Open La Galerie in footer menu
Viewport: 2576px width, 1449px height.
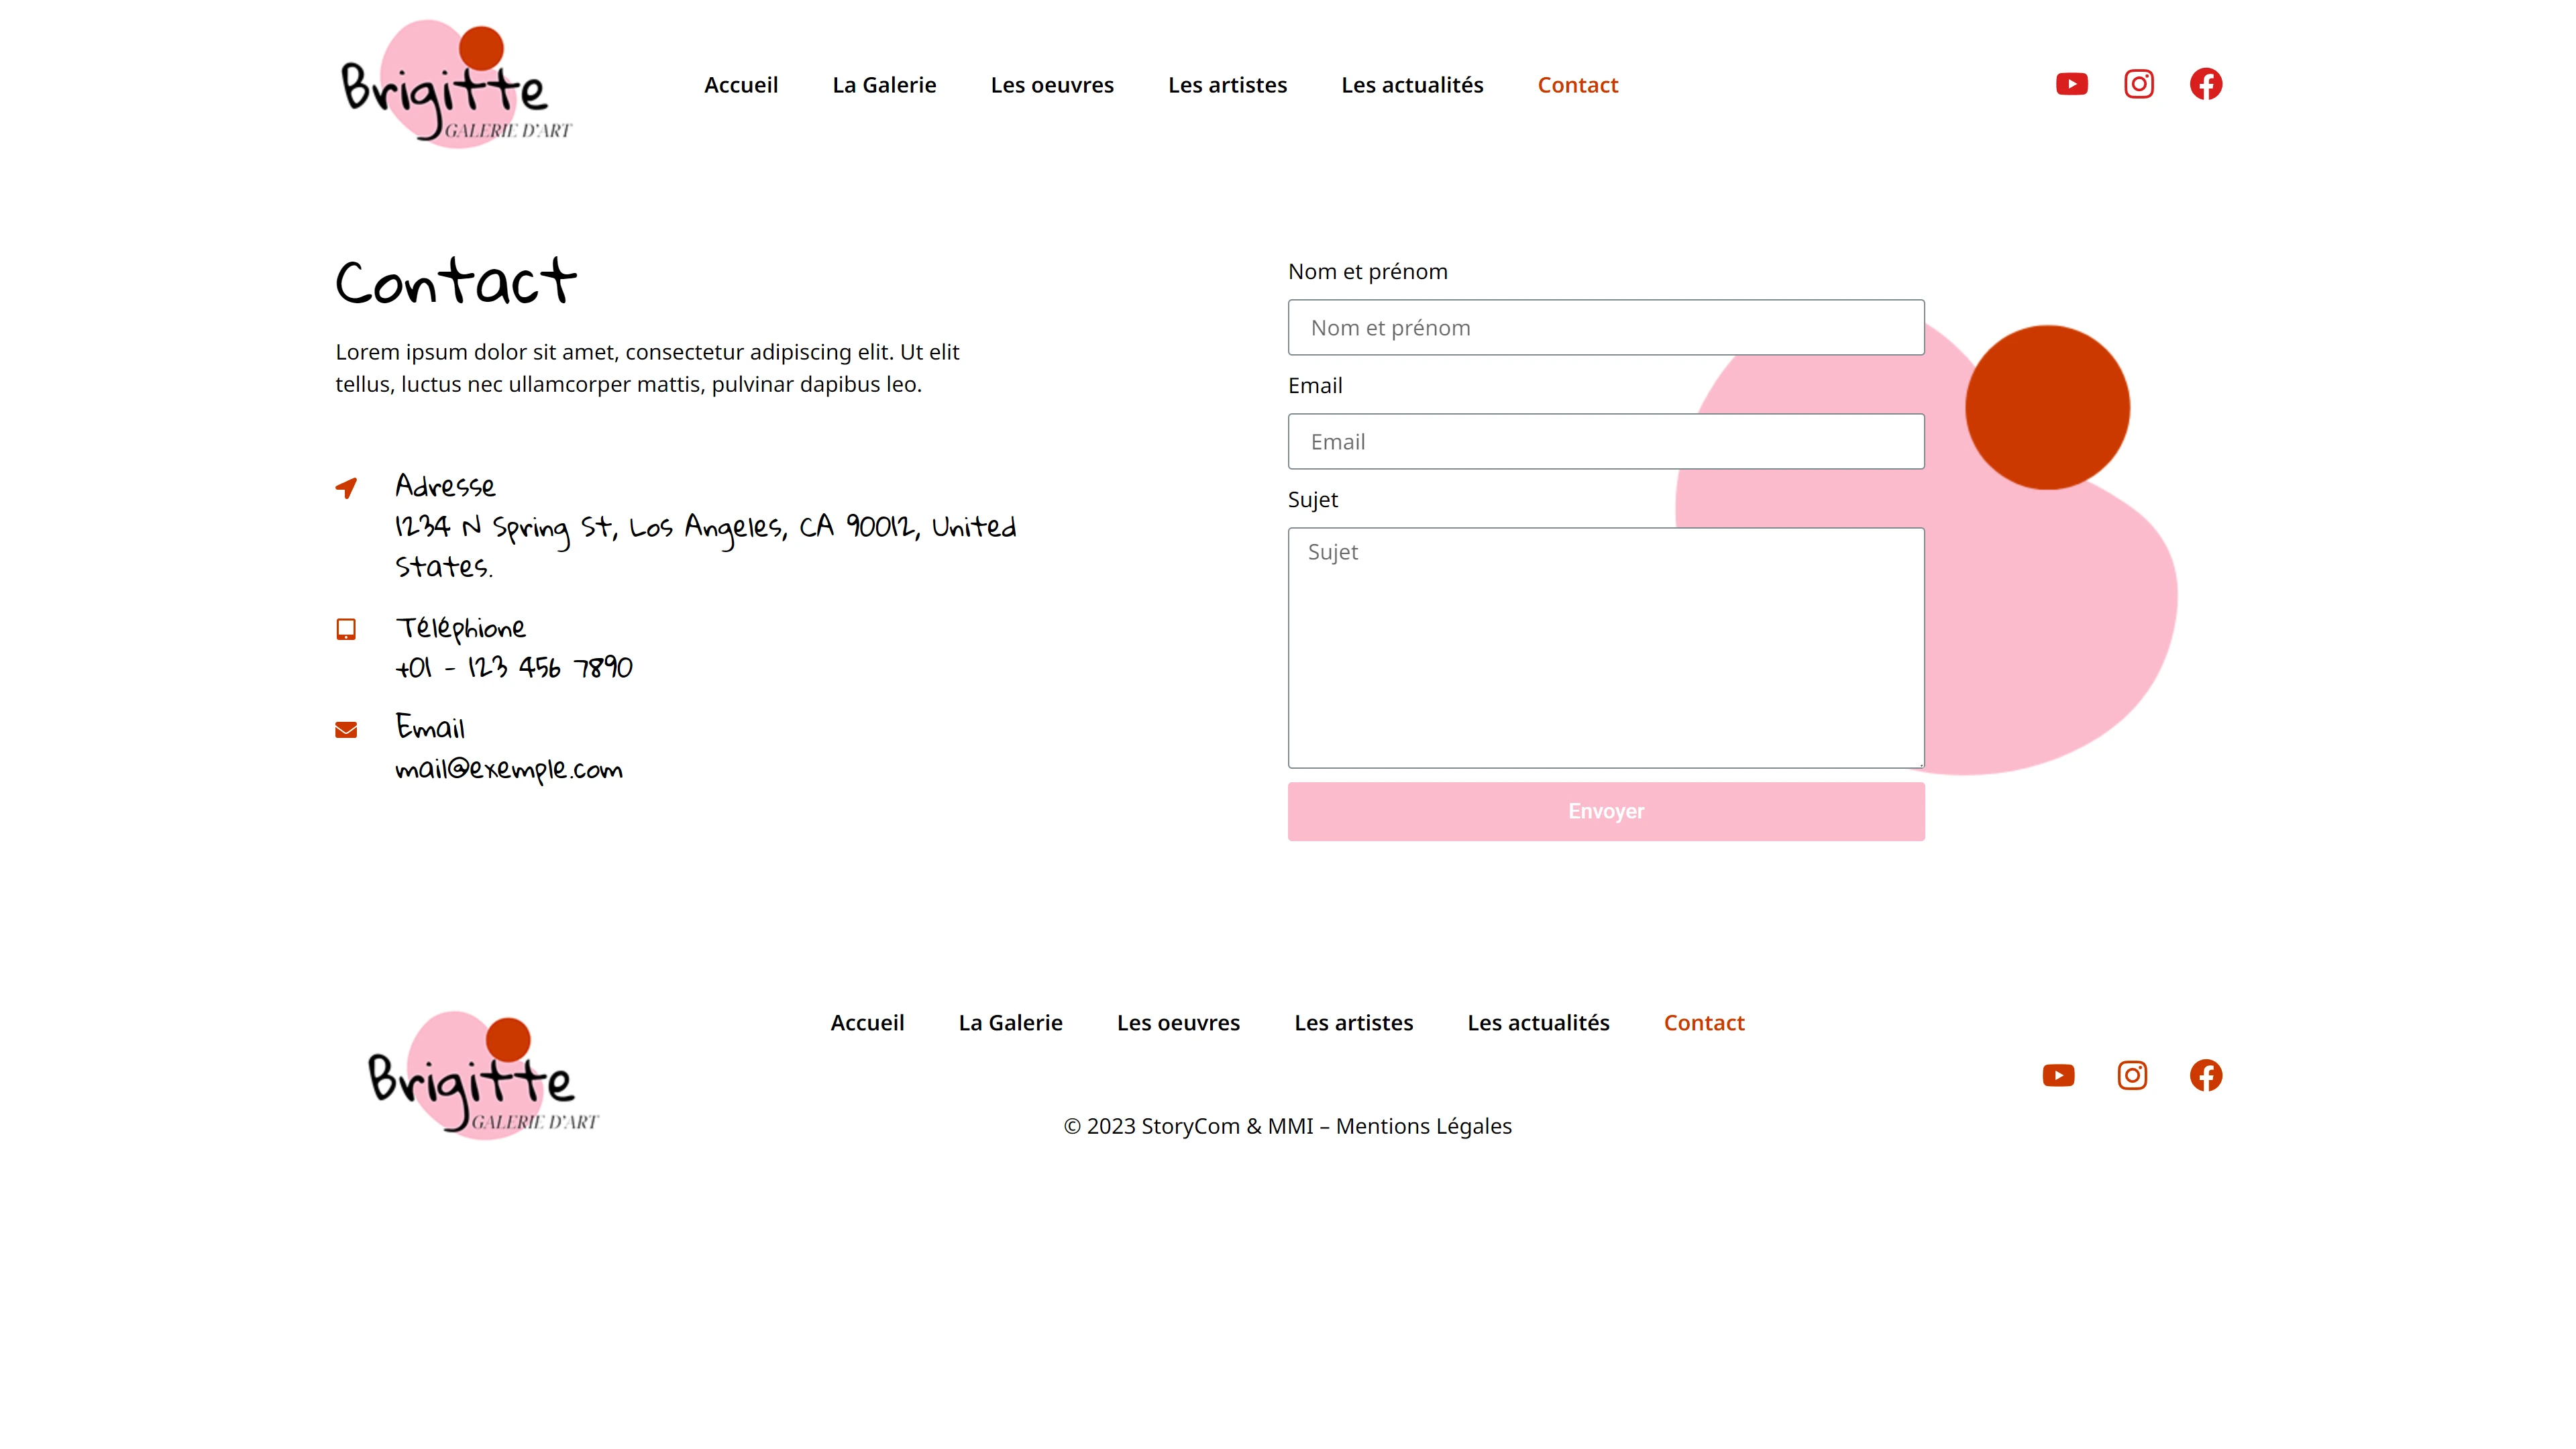[1010, 1023]
